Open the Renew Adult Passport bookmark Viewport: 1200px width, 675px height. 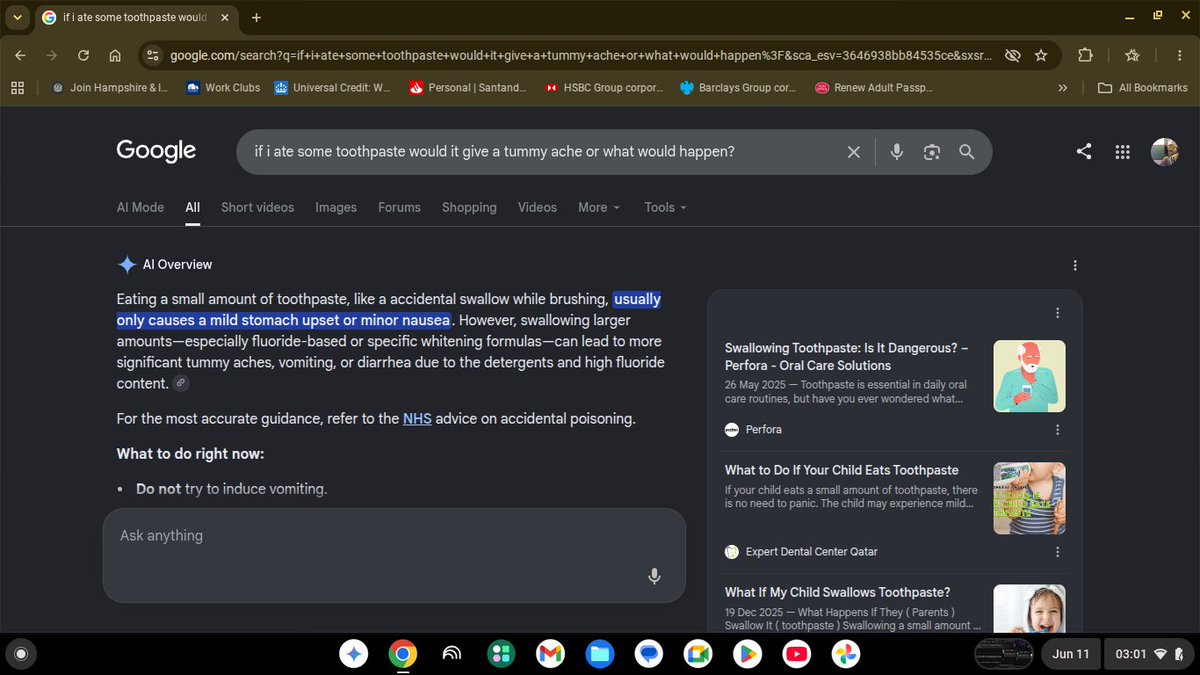(x=873, y=88)
